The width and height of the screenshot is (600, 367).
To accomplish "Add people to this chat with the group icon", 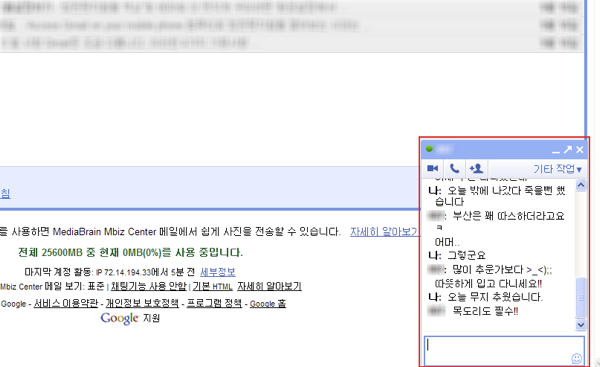I will 476,168.
